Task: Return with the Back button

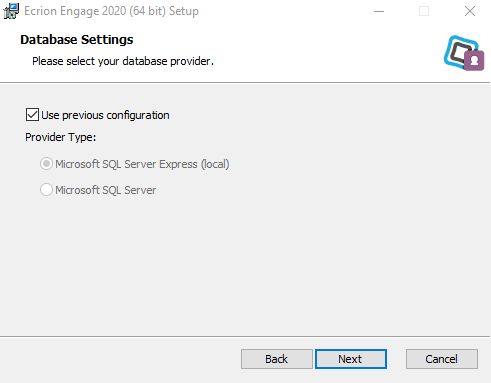Action: pyautogui.click(x=276, y=359)
